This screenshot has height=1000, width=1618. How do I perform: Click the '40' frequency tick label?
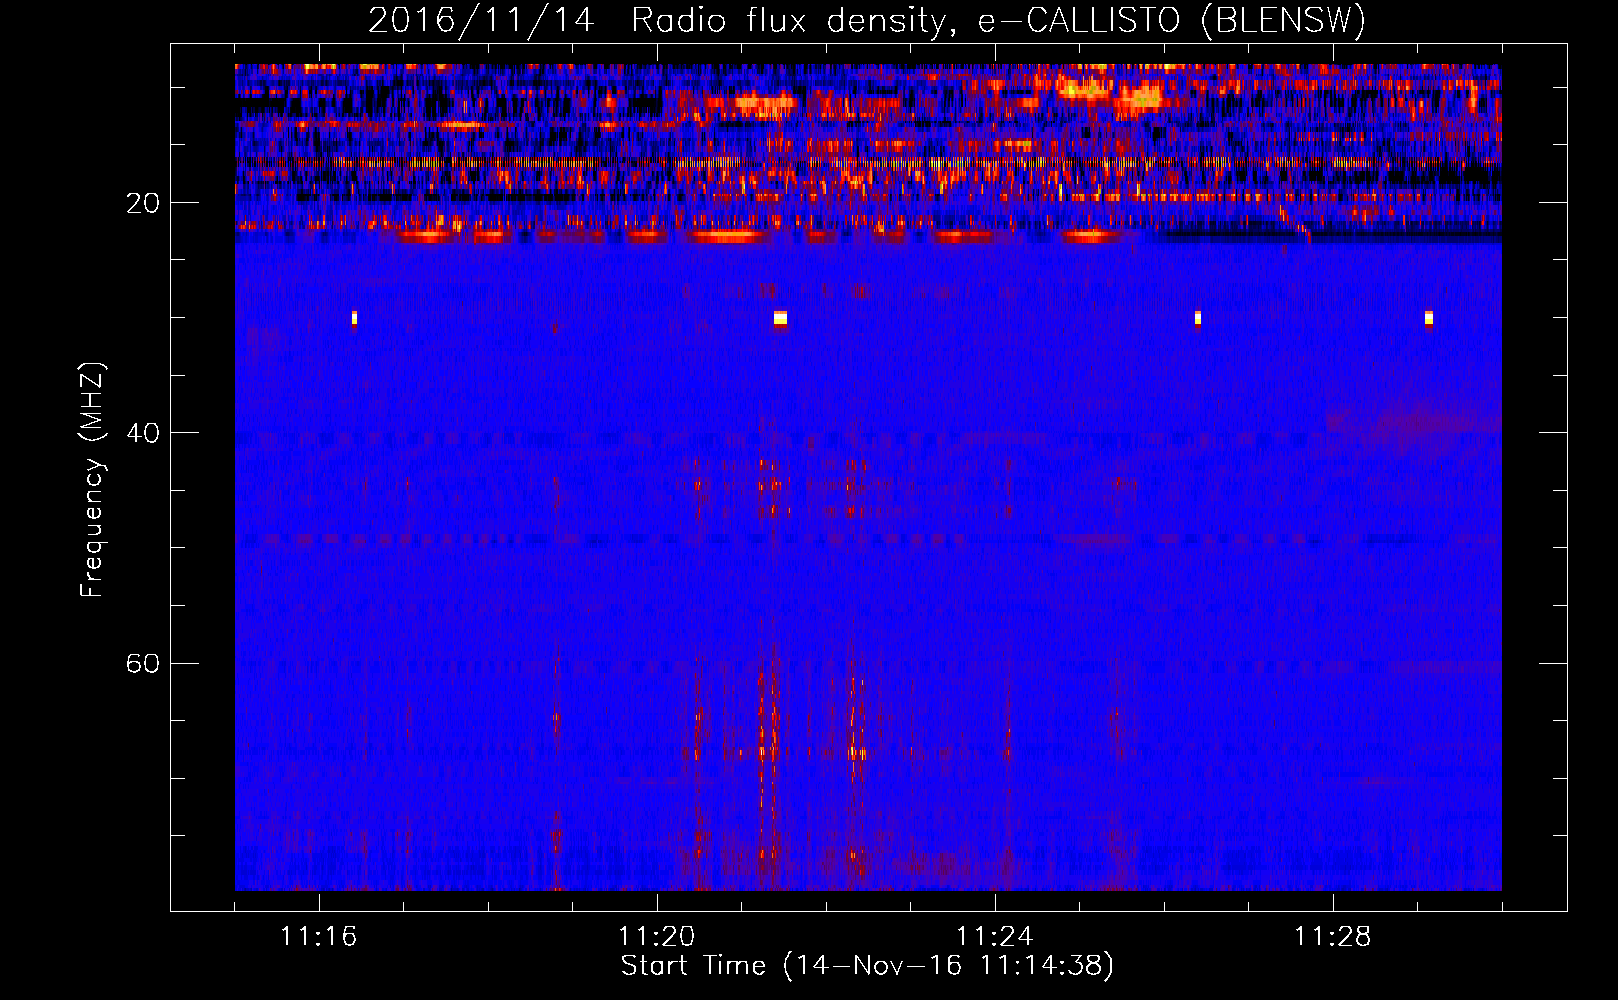pos(143,433)
